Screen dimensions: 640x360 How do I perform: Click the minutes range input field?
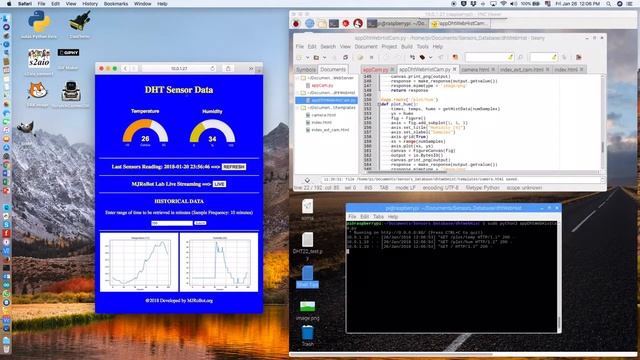[x=172, y=223]
